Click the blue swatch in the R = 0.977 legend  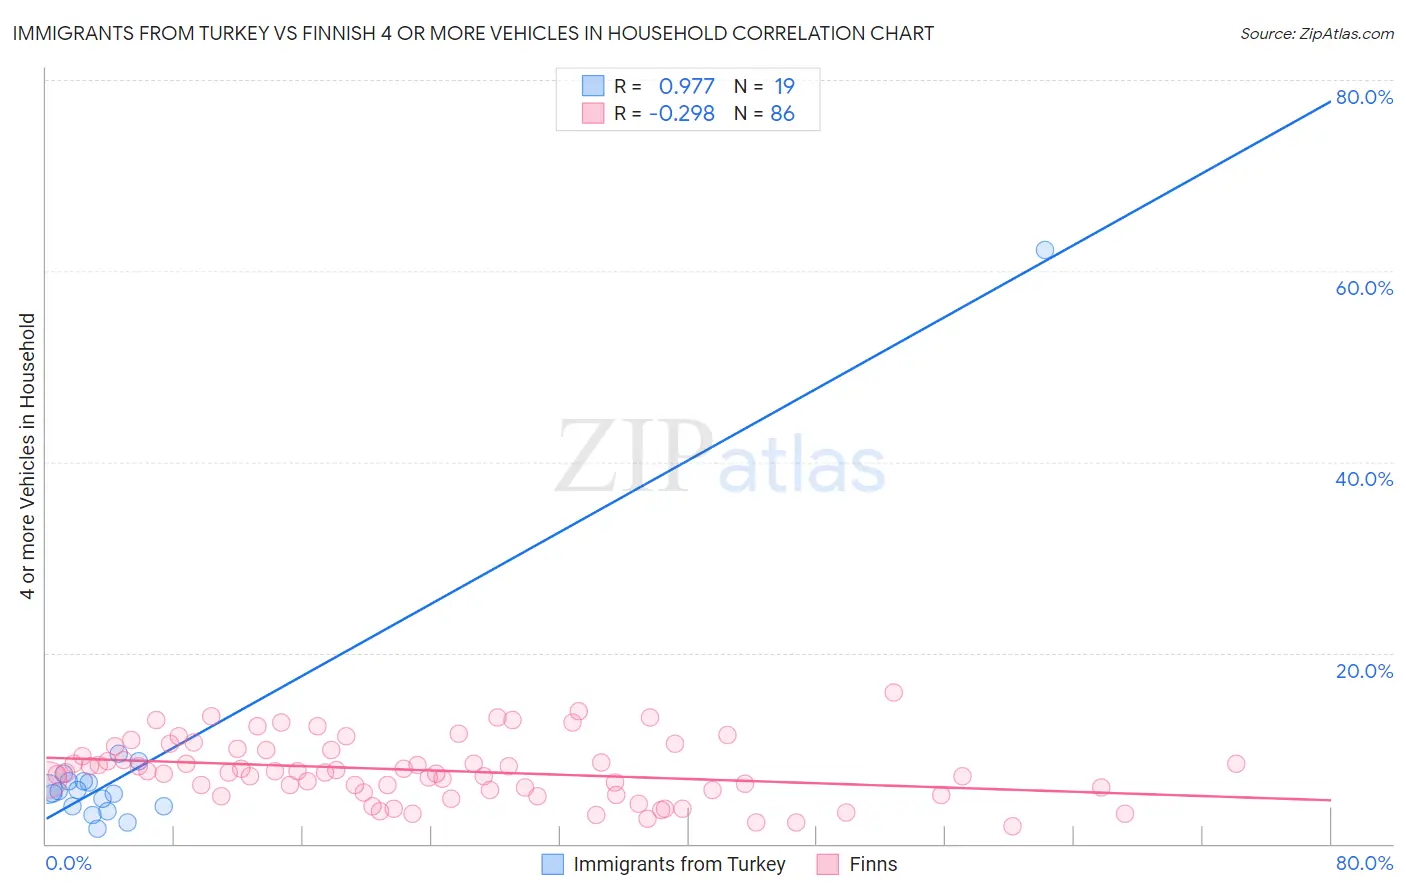(593, 86)
